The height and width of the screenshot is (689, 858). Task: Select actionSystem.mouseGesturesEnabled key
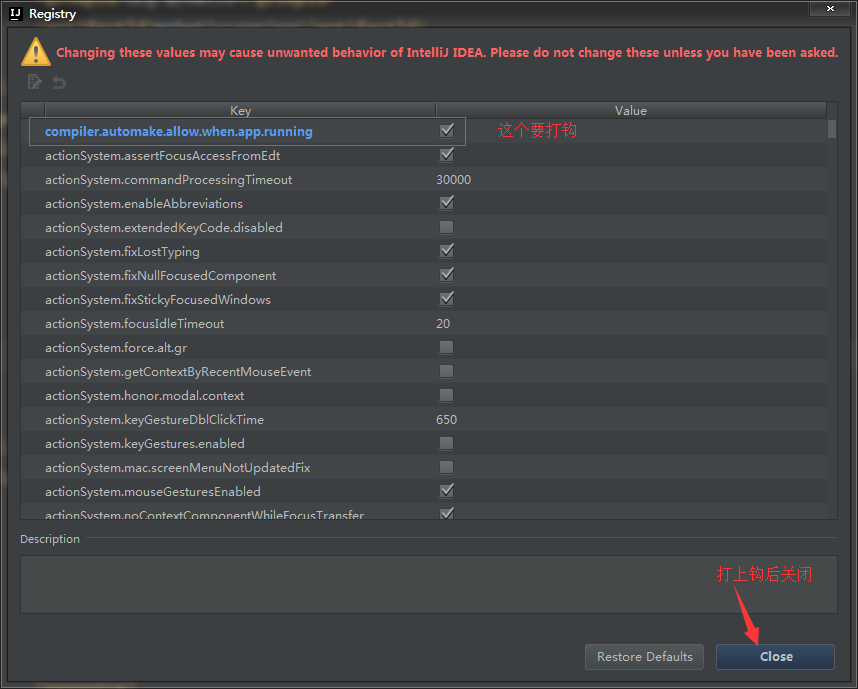coord(153,492)
